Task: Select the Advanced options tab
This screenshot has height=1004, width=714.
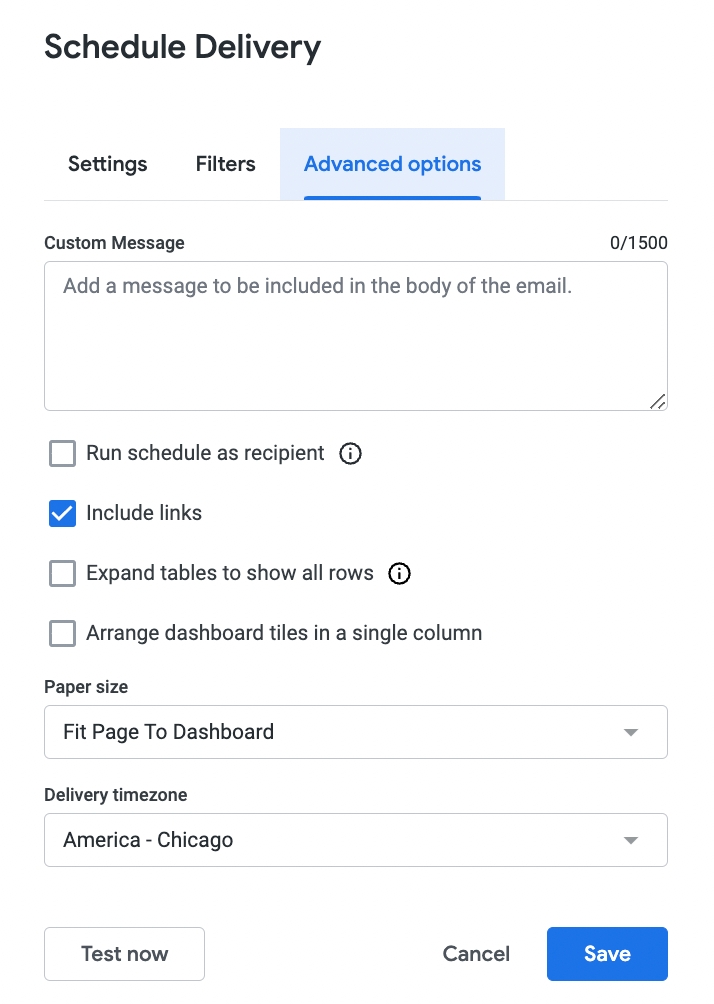Action: tap(392, 165)
